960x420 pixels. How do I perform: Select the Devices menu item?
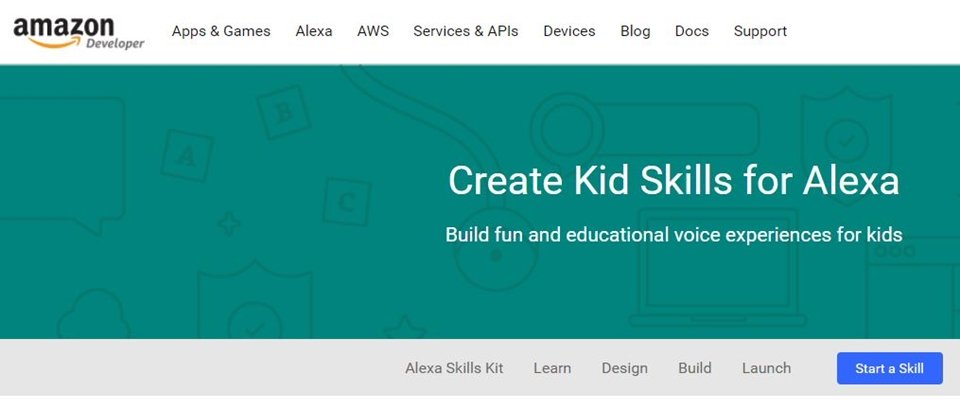click(569, 31)
